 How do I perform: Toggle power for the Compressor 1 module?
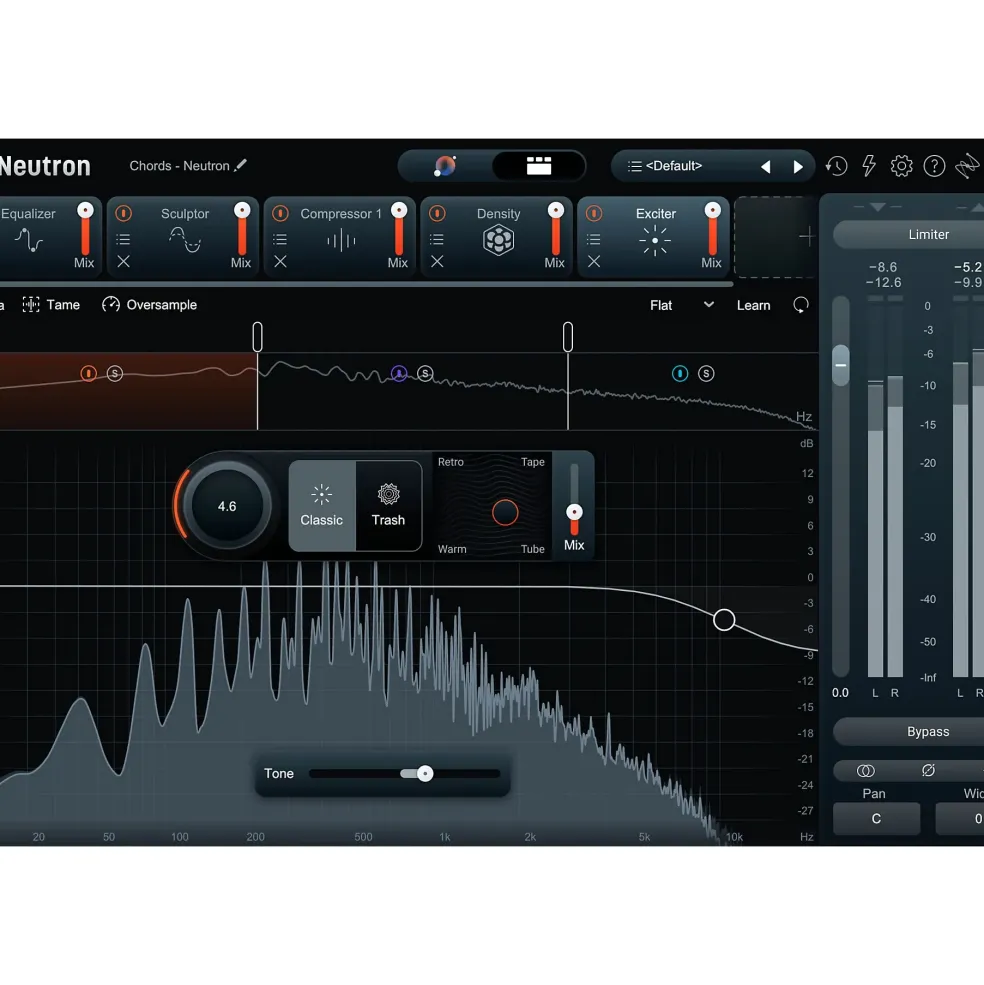click(x=280, y=214)
